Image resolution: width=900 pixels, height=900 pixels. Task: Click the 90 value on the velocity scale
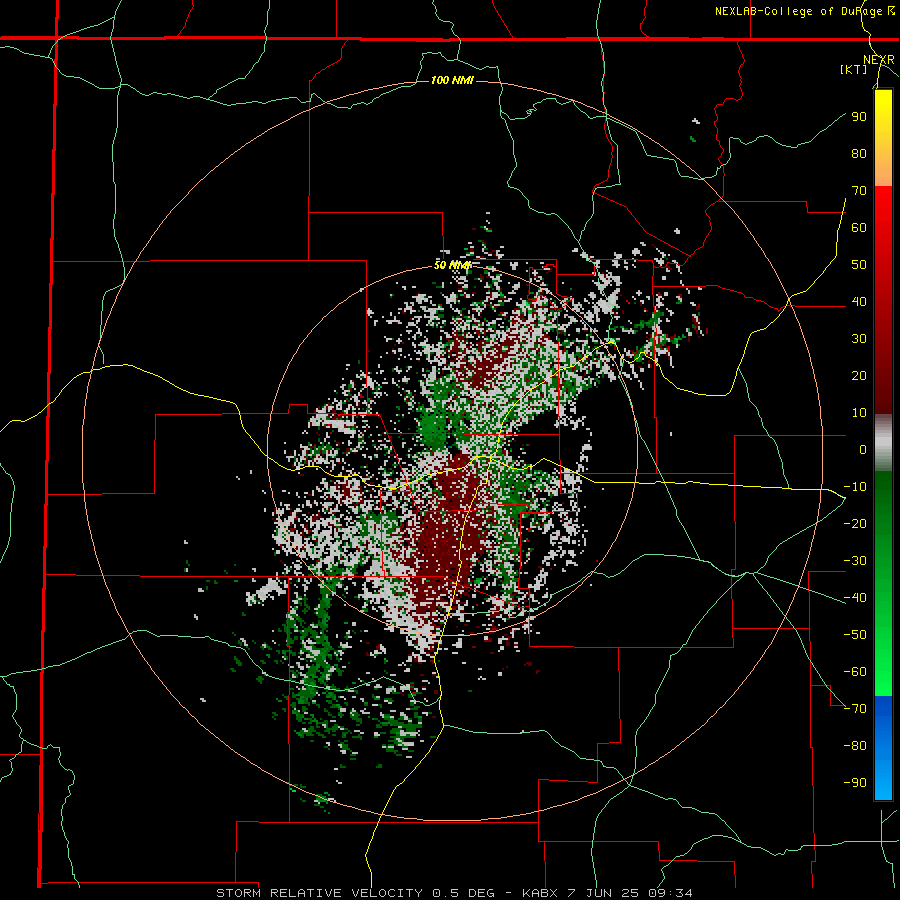(859, 117)
